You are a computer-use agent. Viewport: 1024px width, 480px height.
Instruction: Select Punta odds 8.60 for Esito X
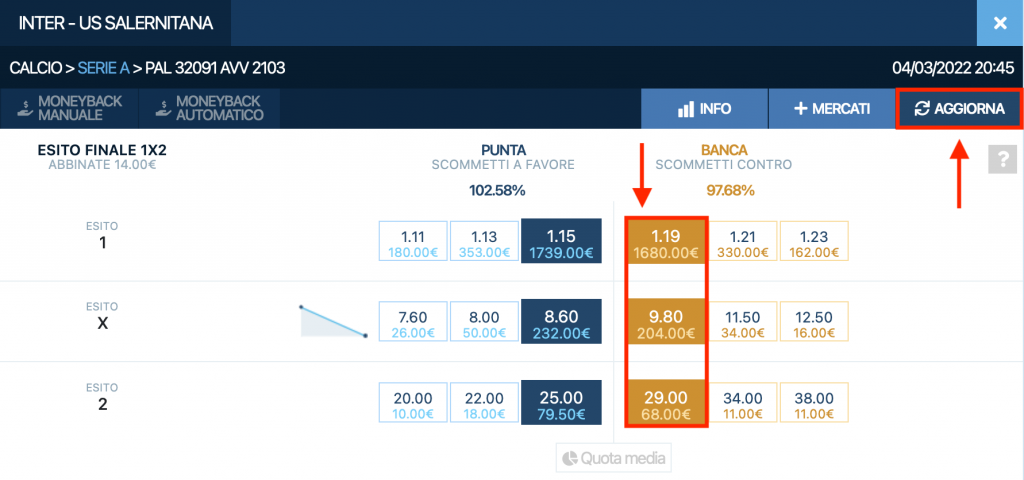(560, 324)
